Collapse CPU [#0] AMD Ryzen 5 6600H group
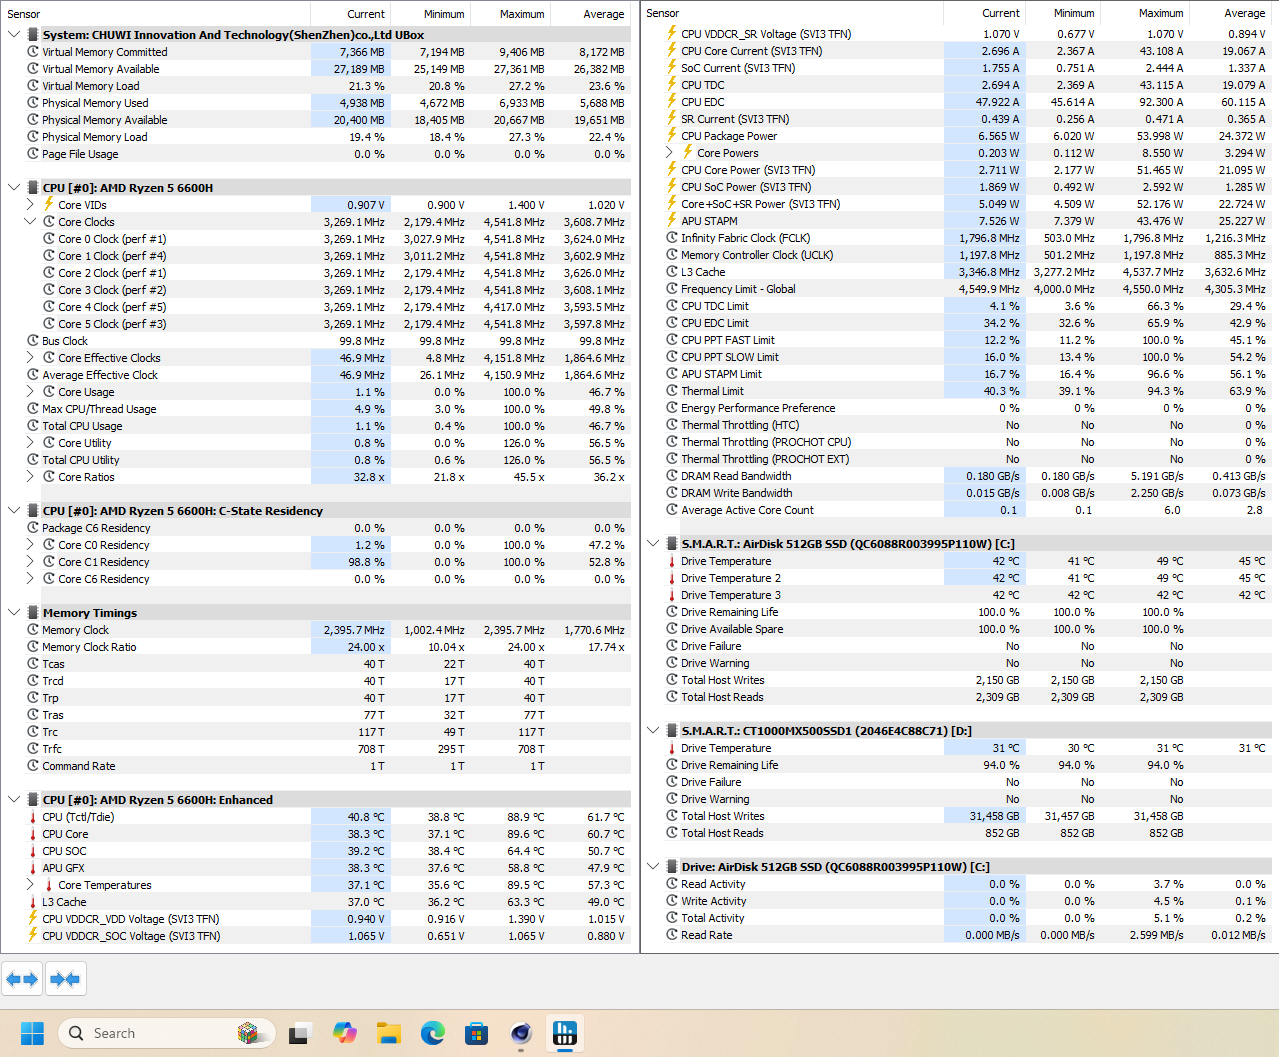This screenshot has height=1057, width=1279. coord(14,188)
